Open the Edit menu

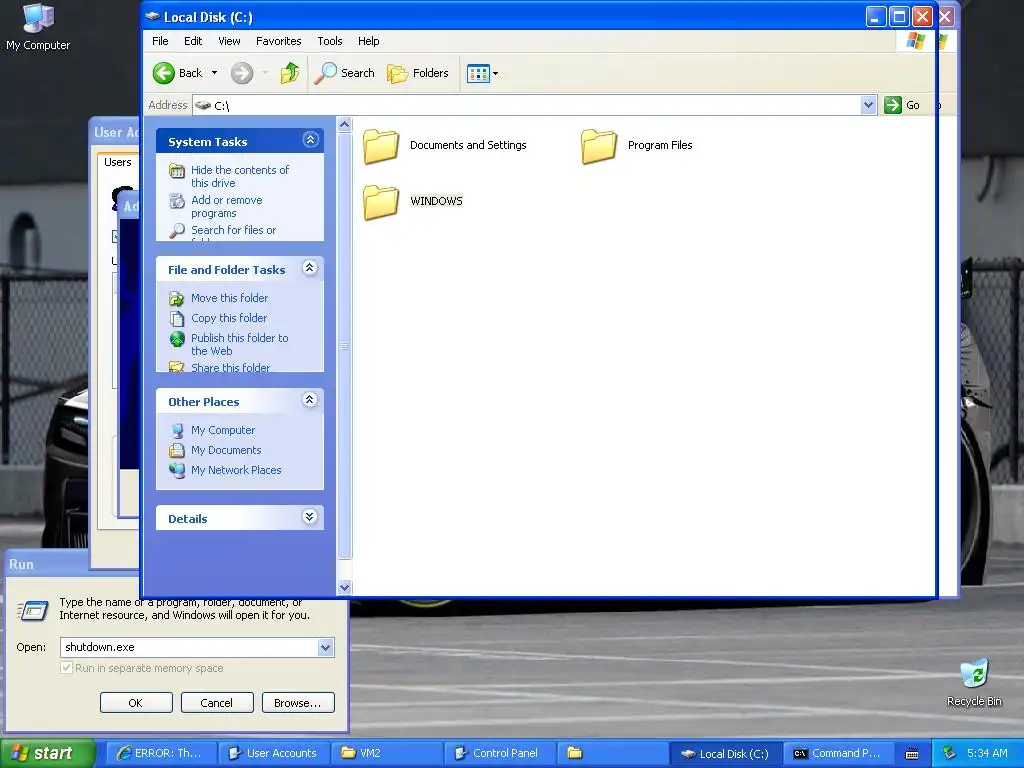click(x=193, y=41)
